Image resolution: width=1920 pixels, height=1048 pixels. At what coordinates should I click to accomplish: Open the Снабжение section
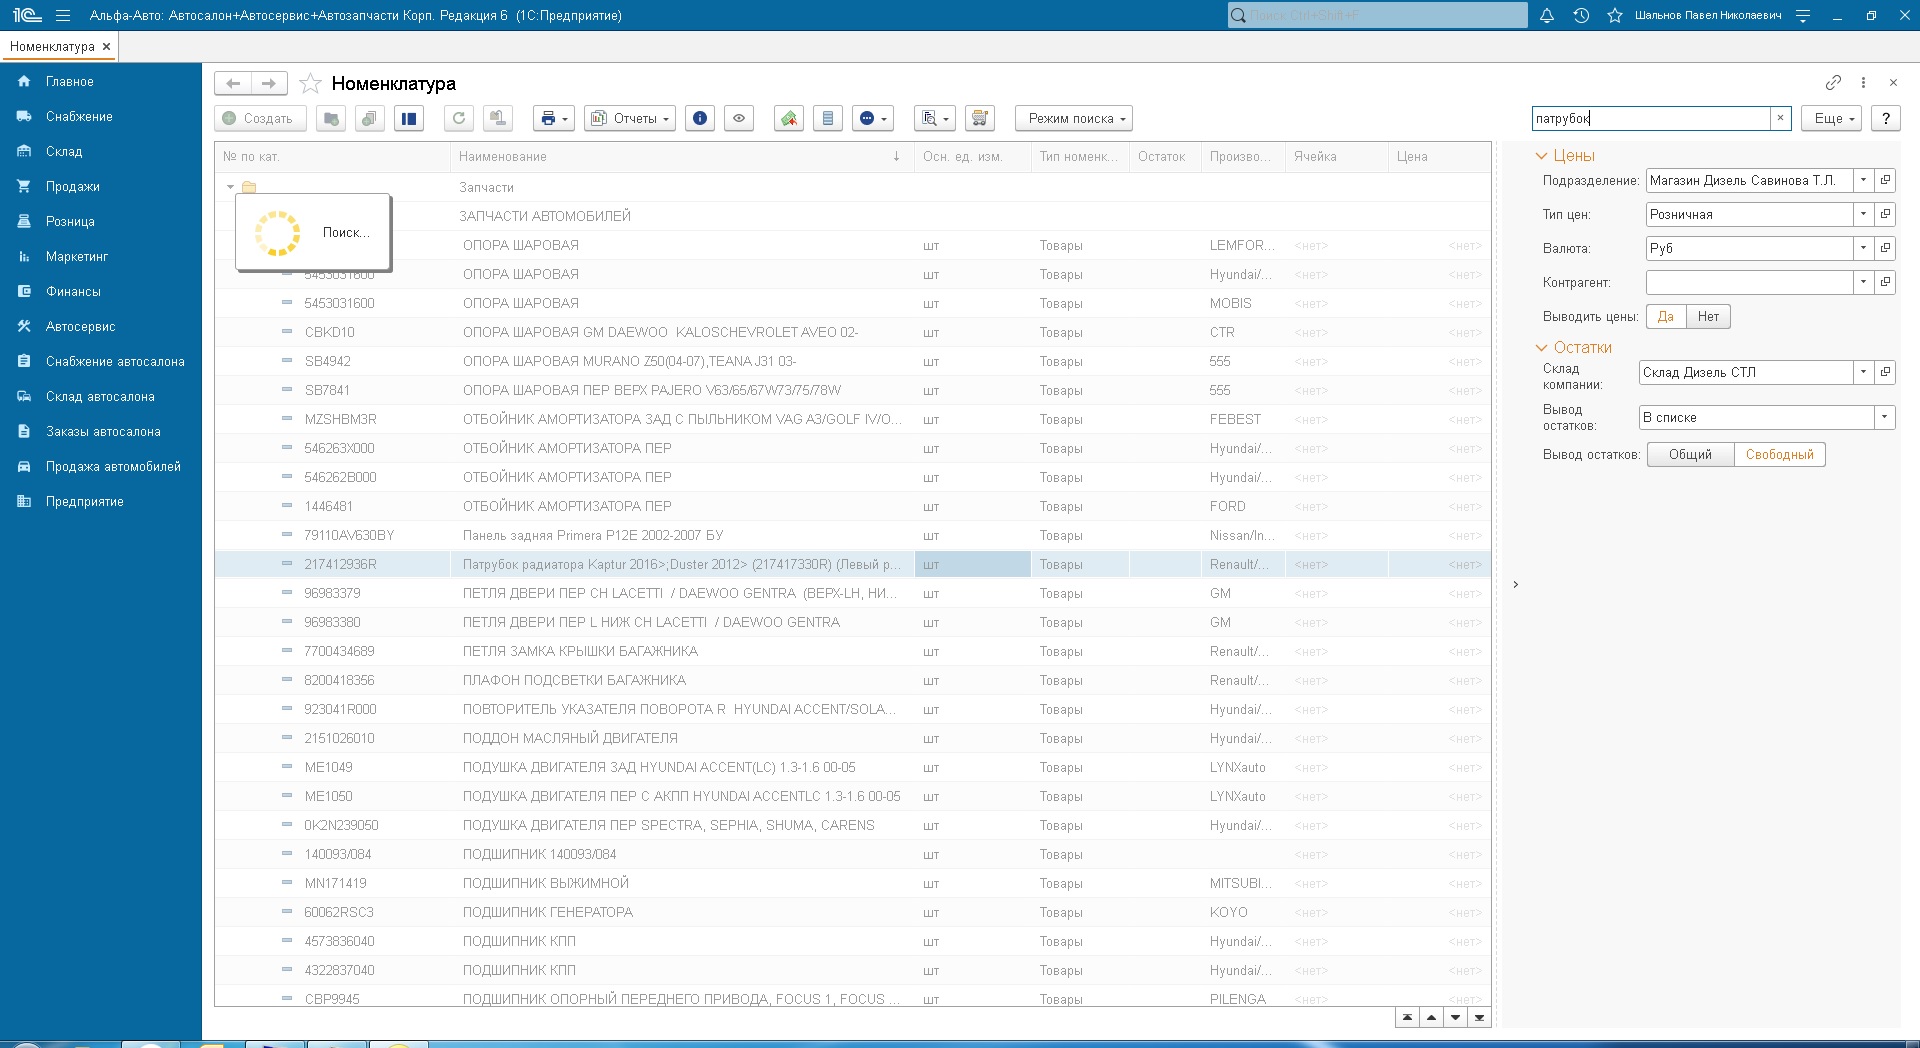tap(100, 117)
